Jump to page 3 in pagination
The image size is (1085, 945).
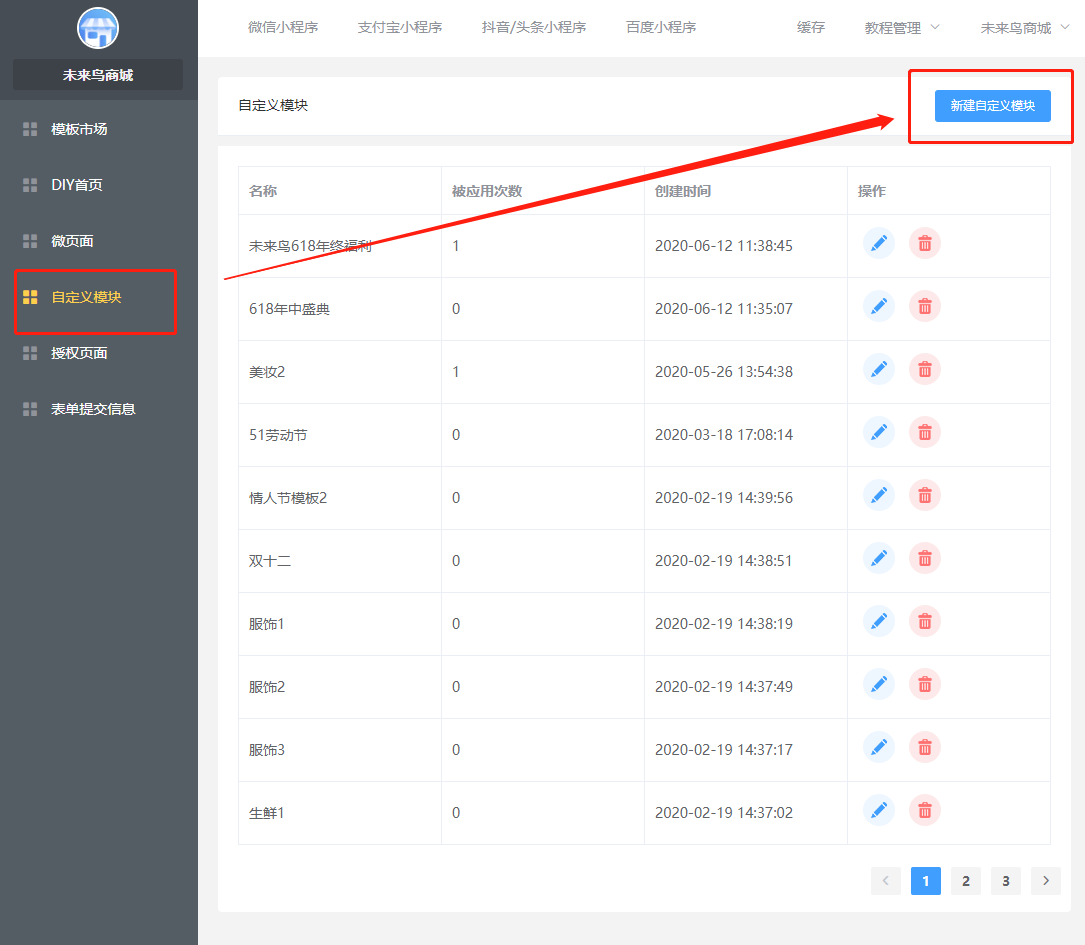[x=1006, y=881]
